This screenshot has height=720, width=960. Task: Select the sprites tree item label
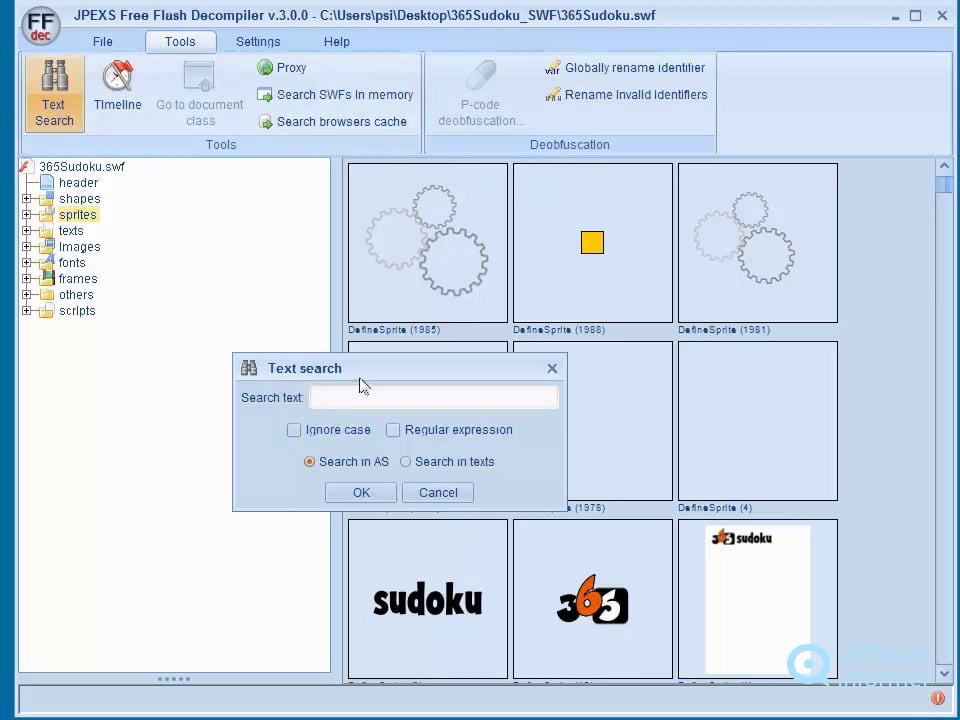(x=78, y=214)
